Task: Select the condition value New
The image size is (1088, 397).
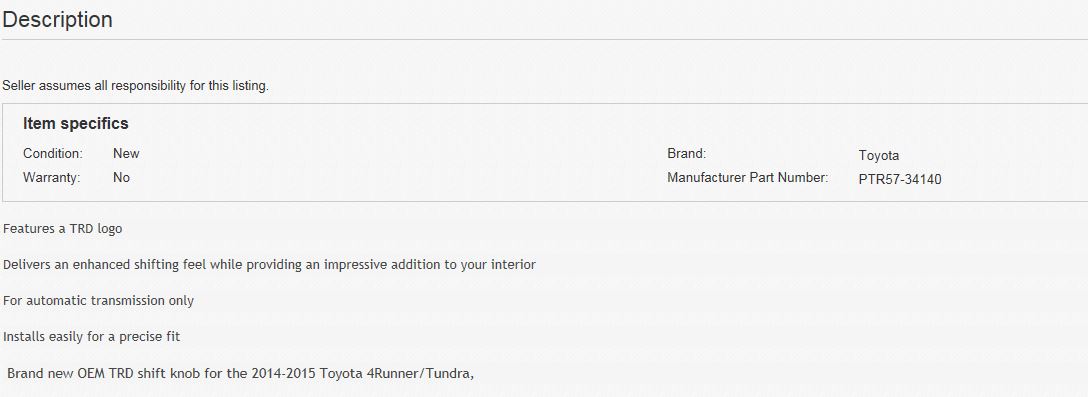Action: click(x=126, y=153)
